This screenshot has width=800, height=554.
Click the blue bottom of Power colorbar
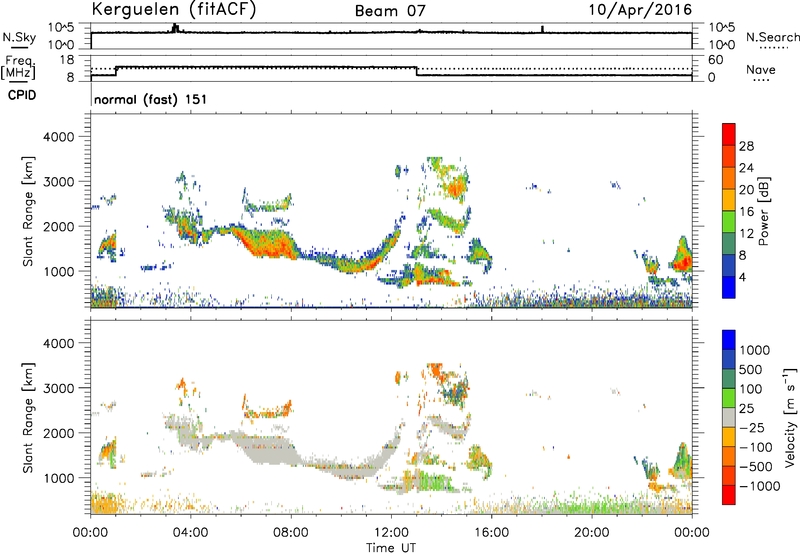(729, 287)
